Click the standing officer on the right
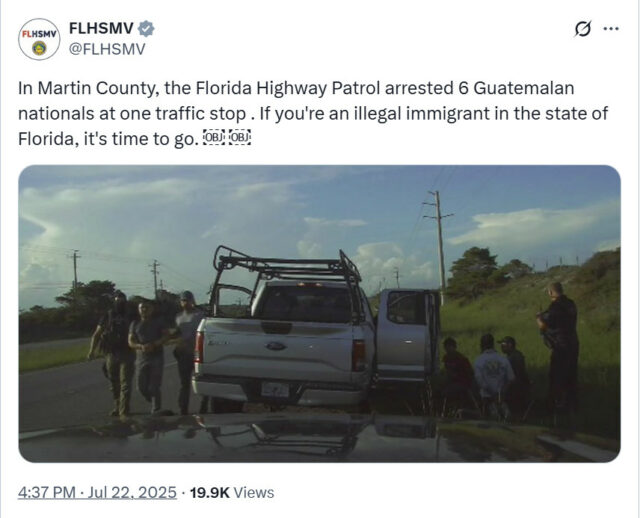The height and width of the screenshot is (518, 640). pos(560,359)
